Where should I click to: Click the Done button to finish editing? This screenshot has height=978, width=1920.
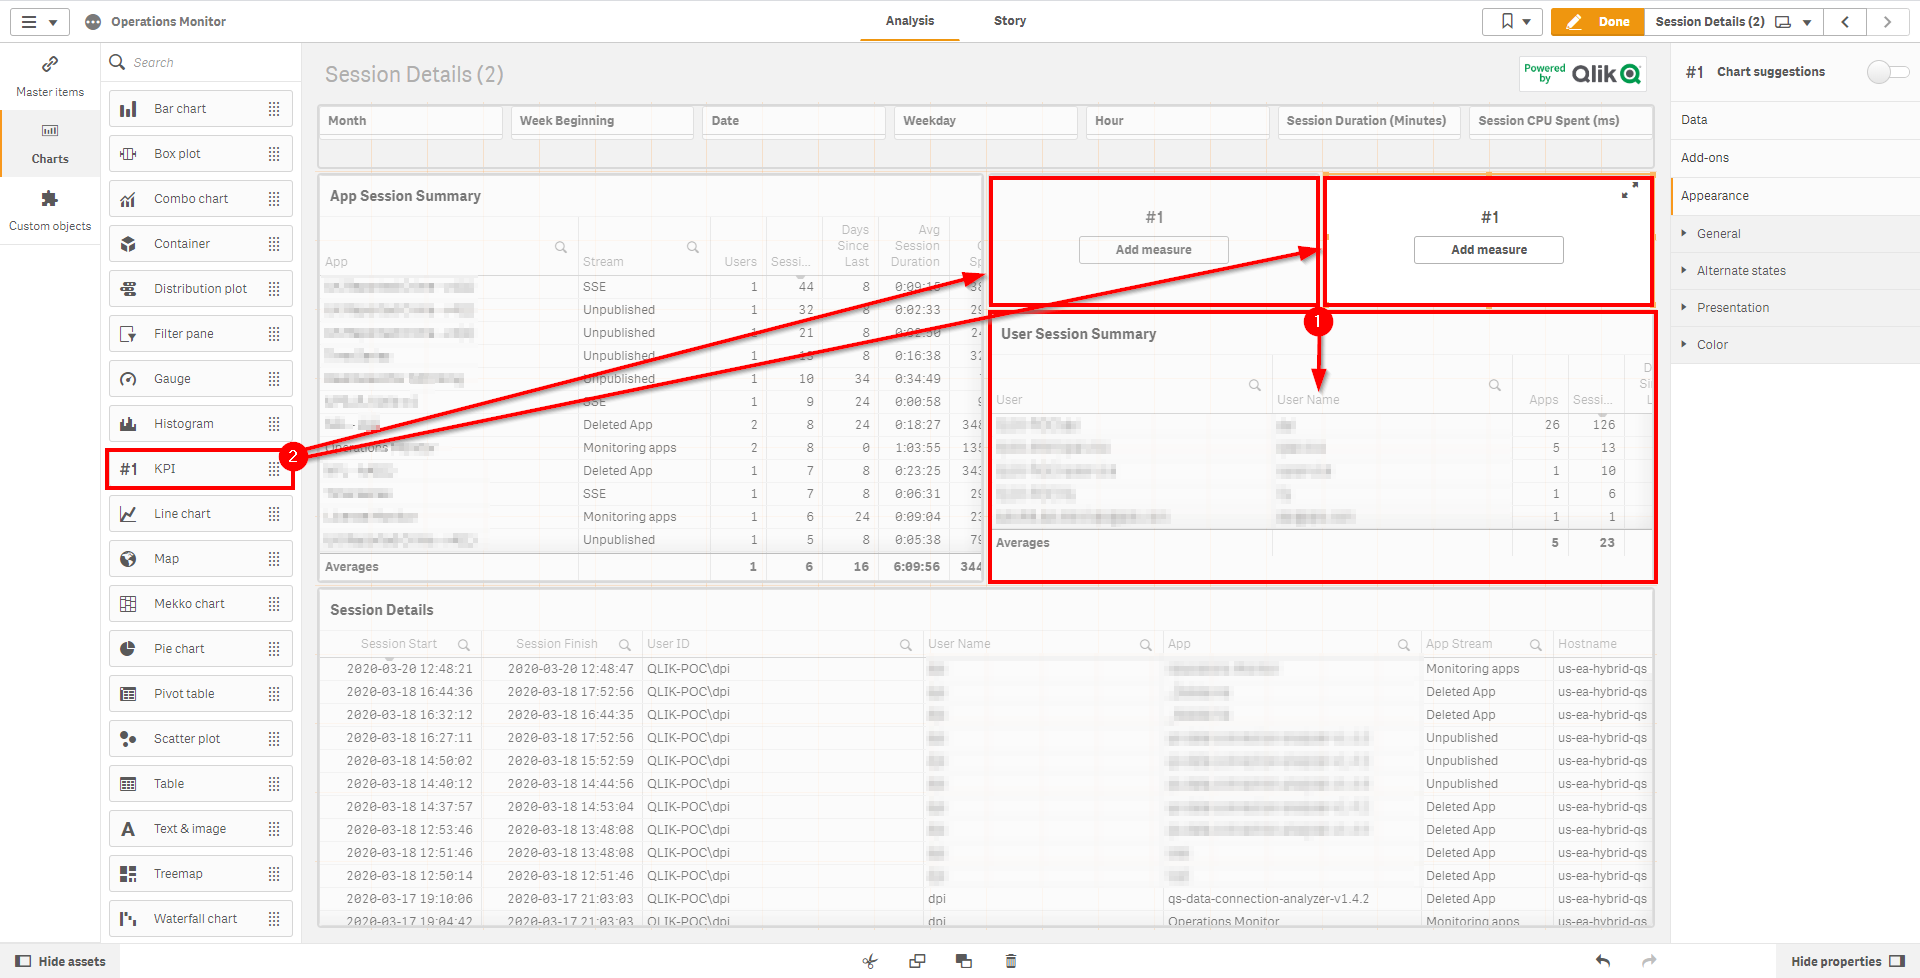click(1597, 20)
